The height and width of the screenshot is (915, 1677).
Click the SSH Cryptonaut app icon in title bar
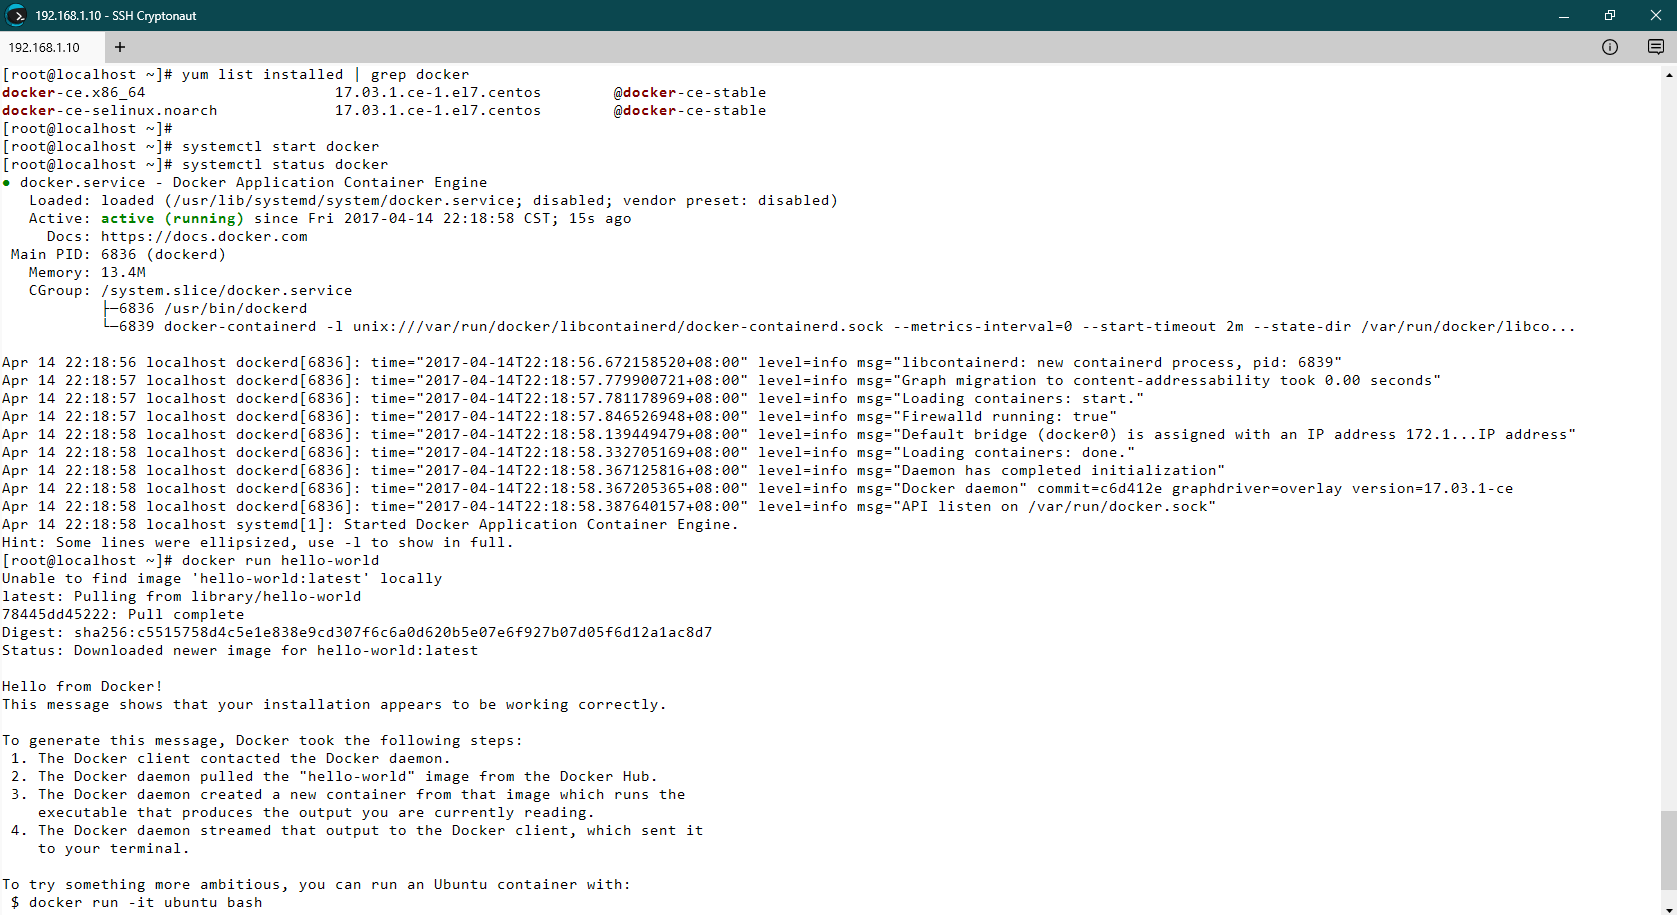click(16, 15)
